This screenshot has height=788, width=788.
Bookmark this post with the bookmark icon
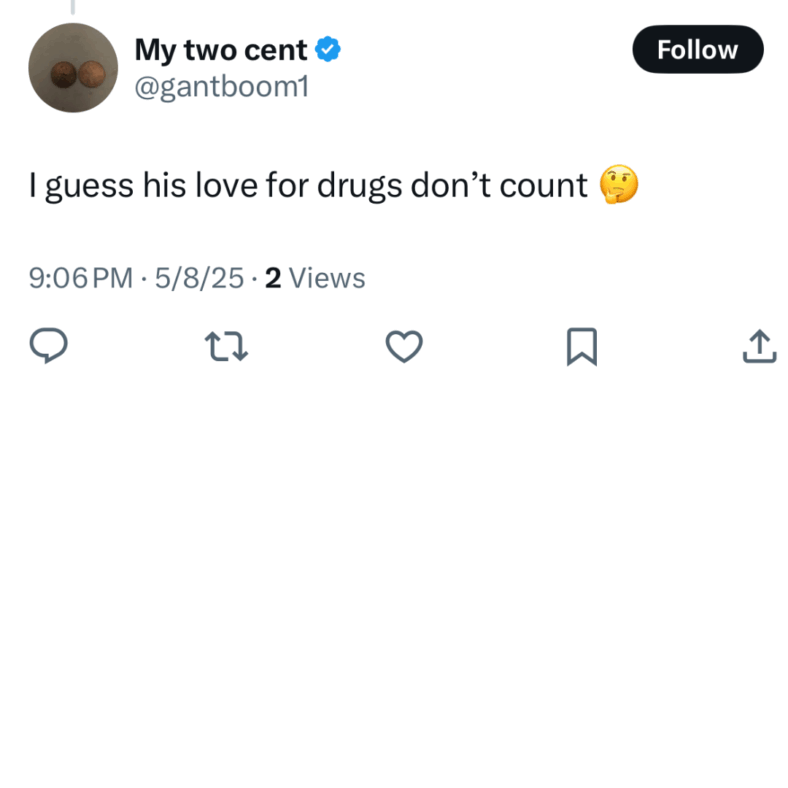tap(582, 346)
